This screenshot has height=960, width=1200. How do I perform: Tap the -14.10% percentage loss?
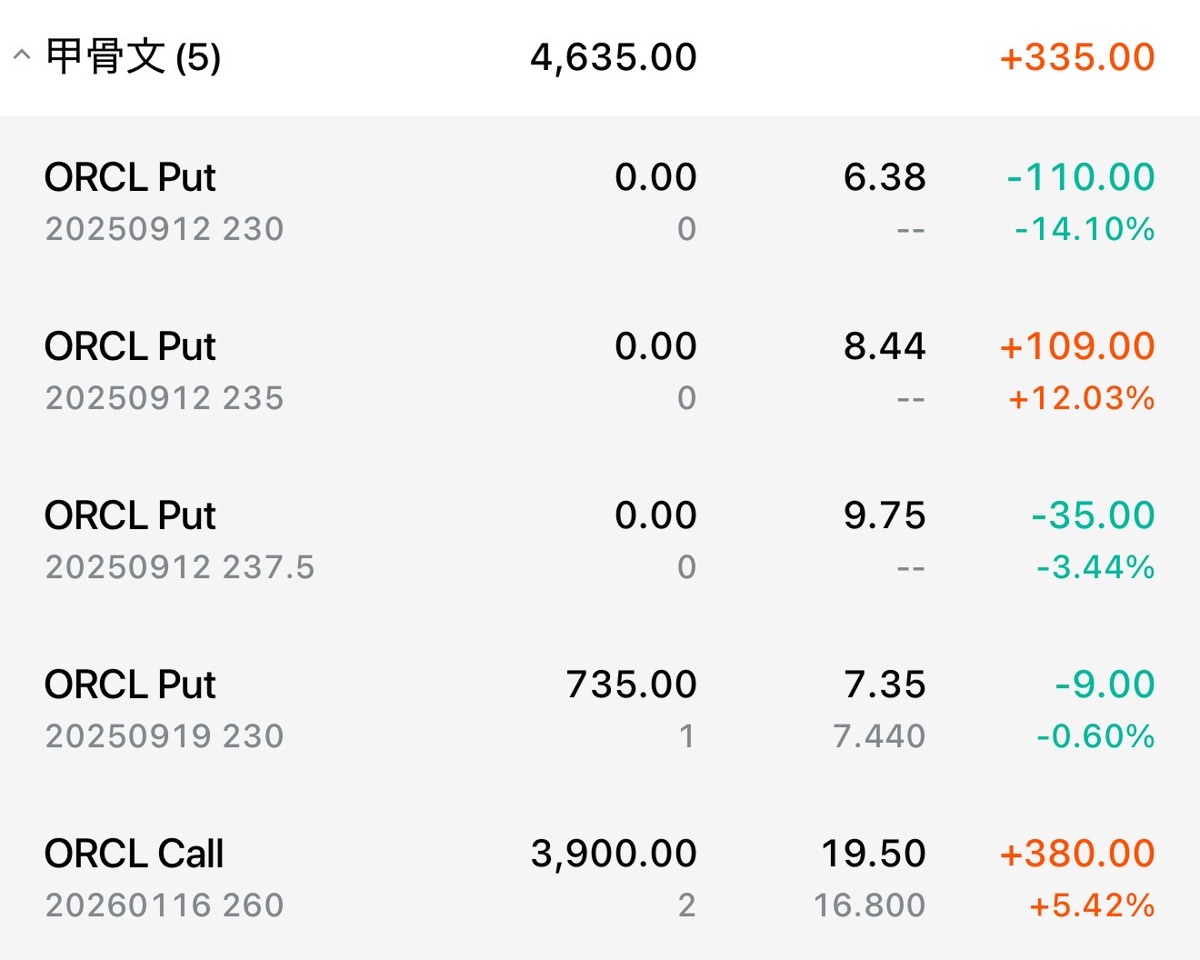click(1084, 230)
